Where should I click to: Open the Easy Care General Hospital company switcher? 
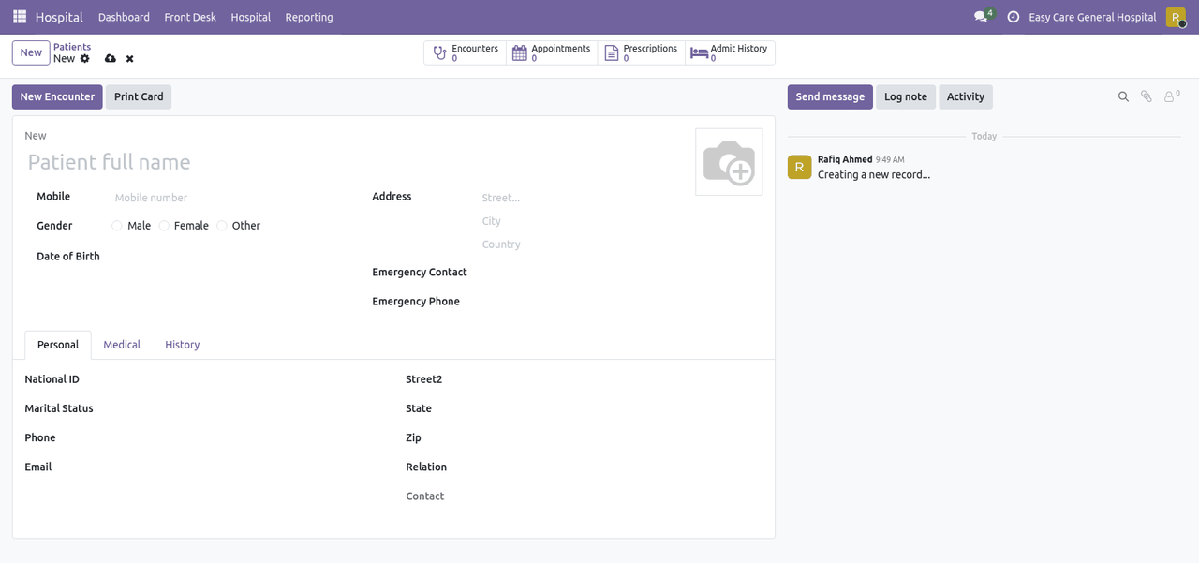coord(1092,17)
